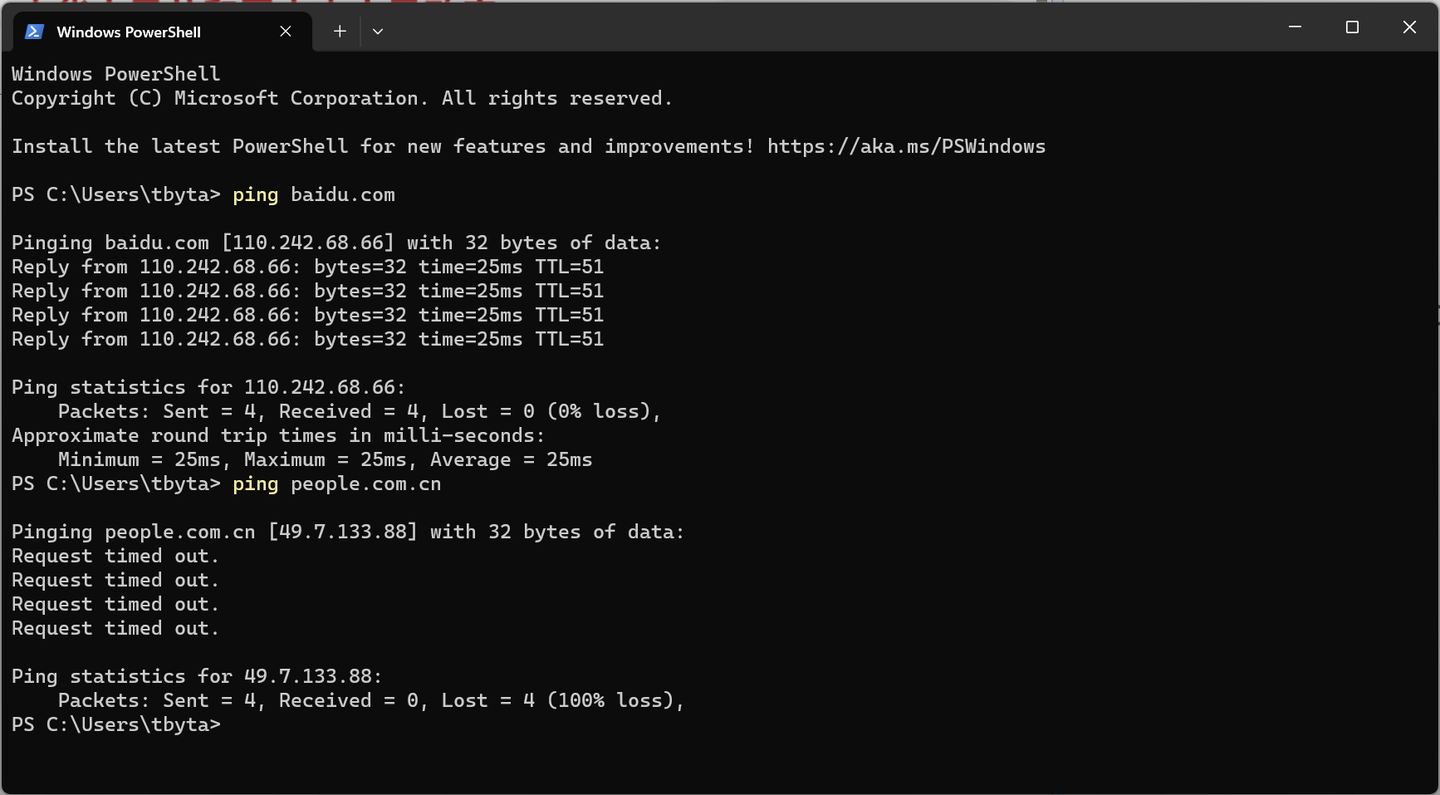Select the Windows PowerShell tab title
The height and width of the screenshot is (795, 1440).
point(128,32)
